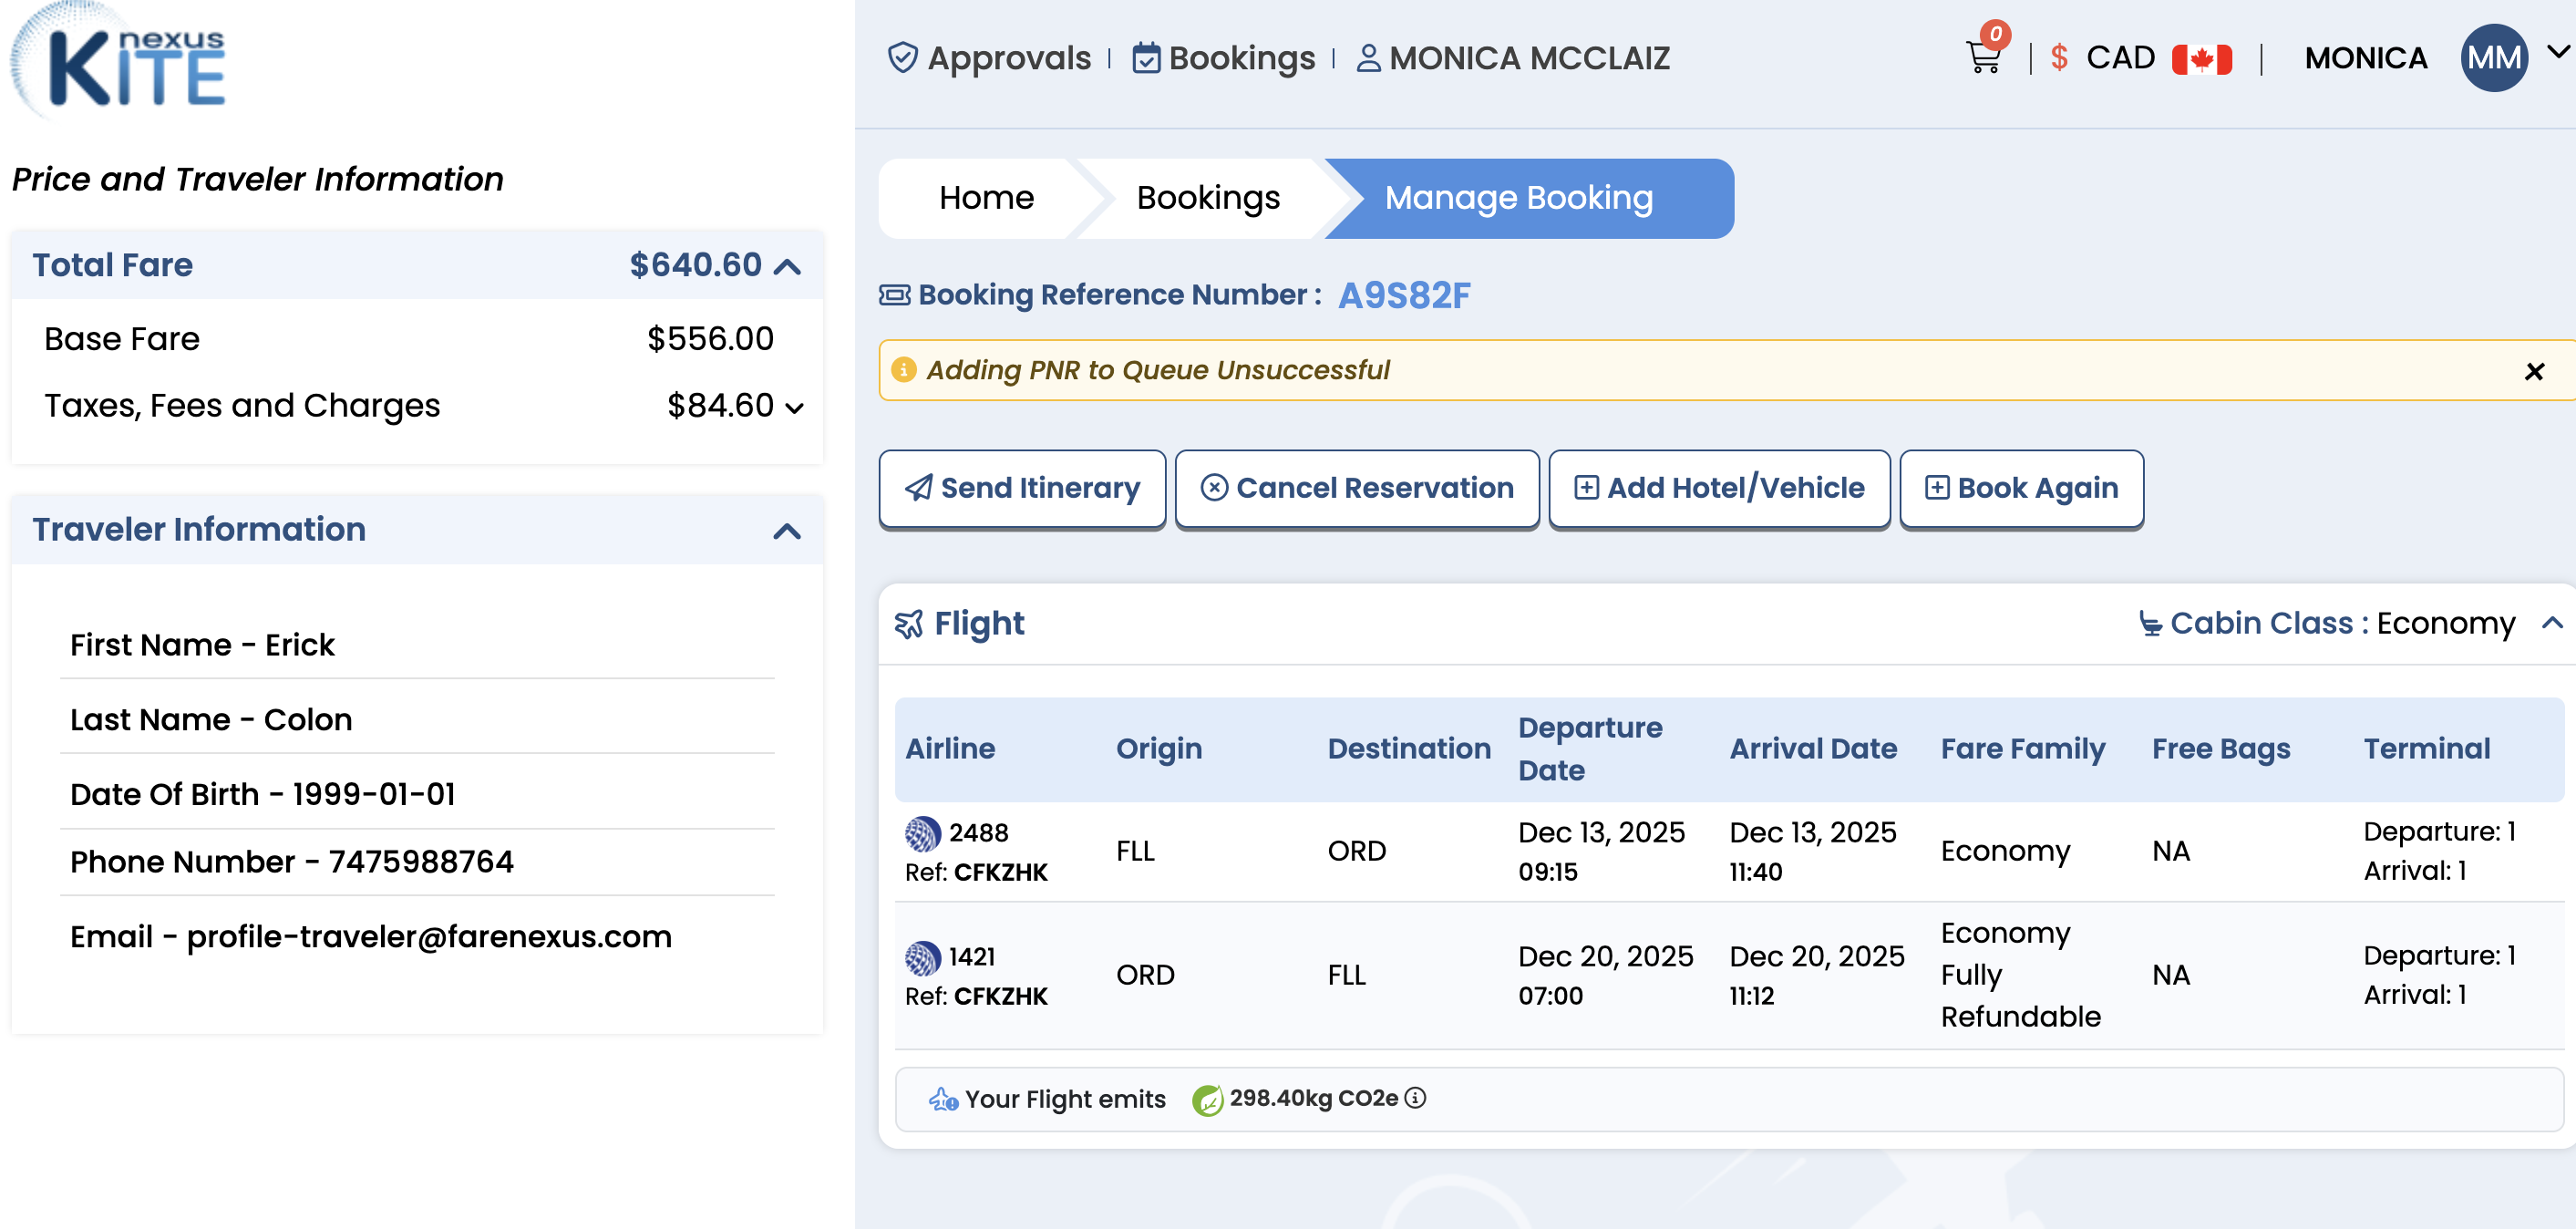Click the Kite Nexus logo
The height and width of the screenshot is (1229, 2576).
(120, 62)
